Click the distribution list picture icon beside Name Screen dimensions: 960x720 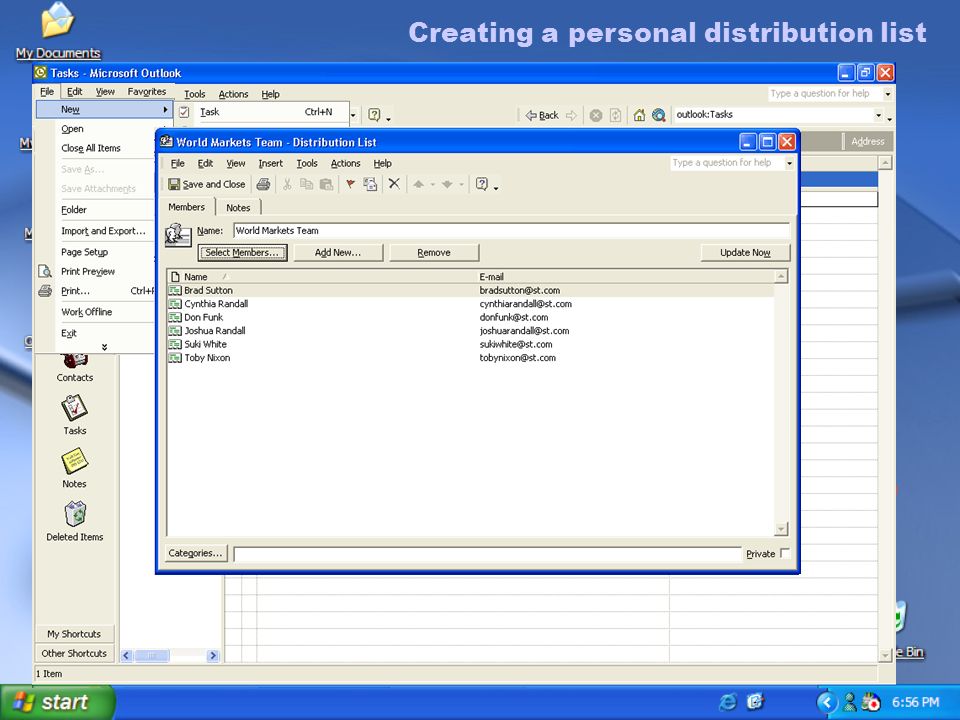178,234
